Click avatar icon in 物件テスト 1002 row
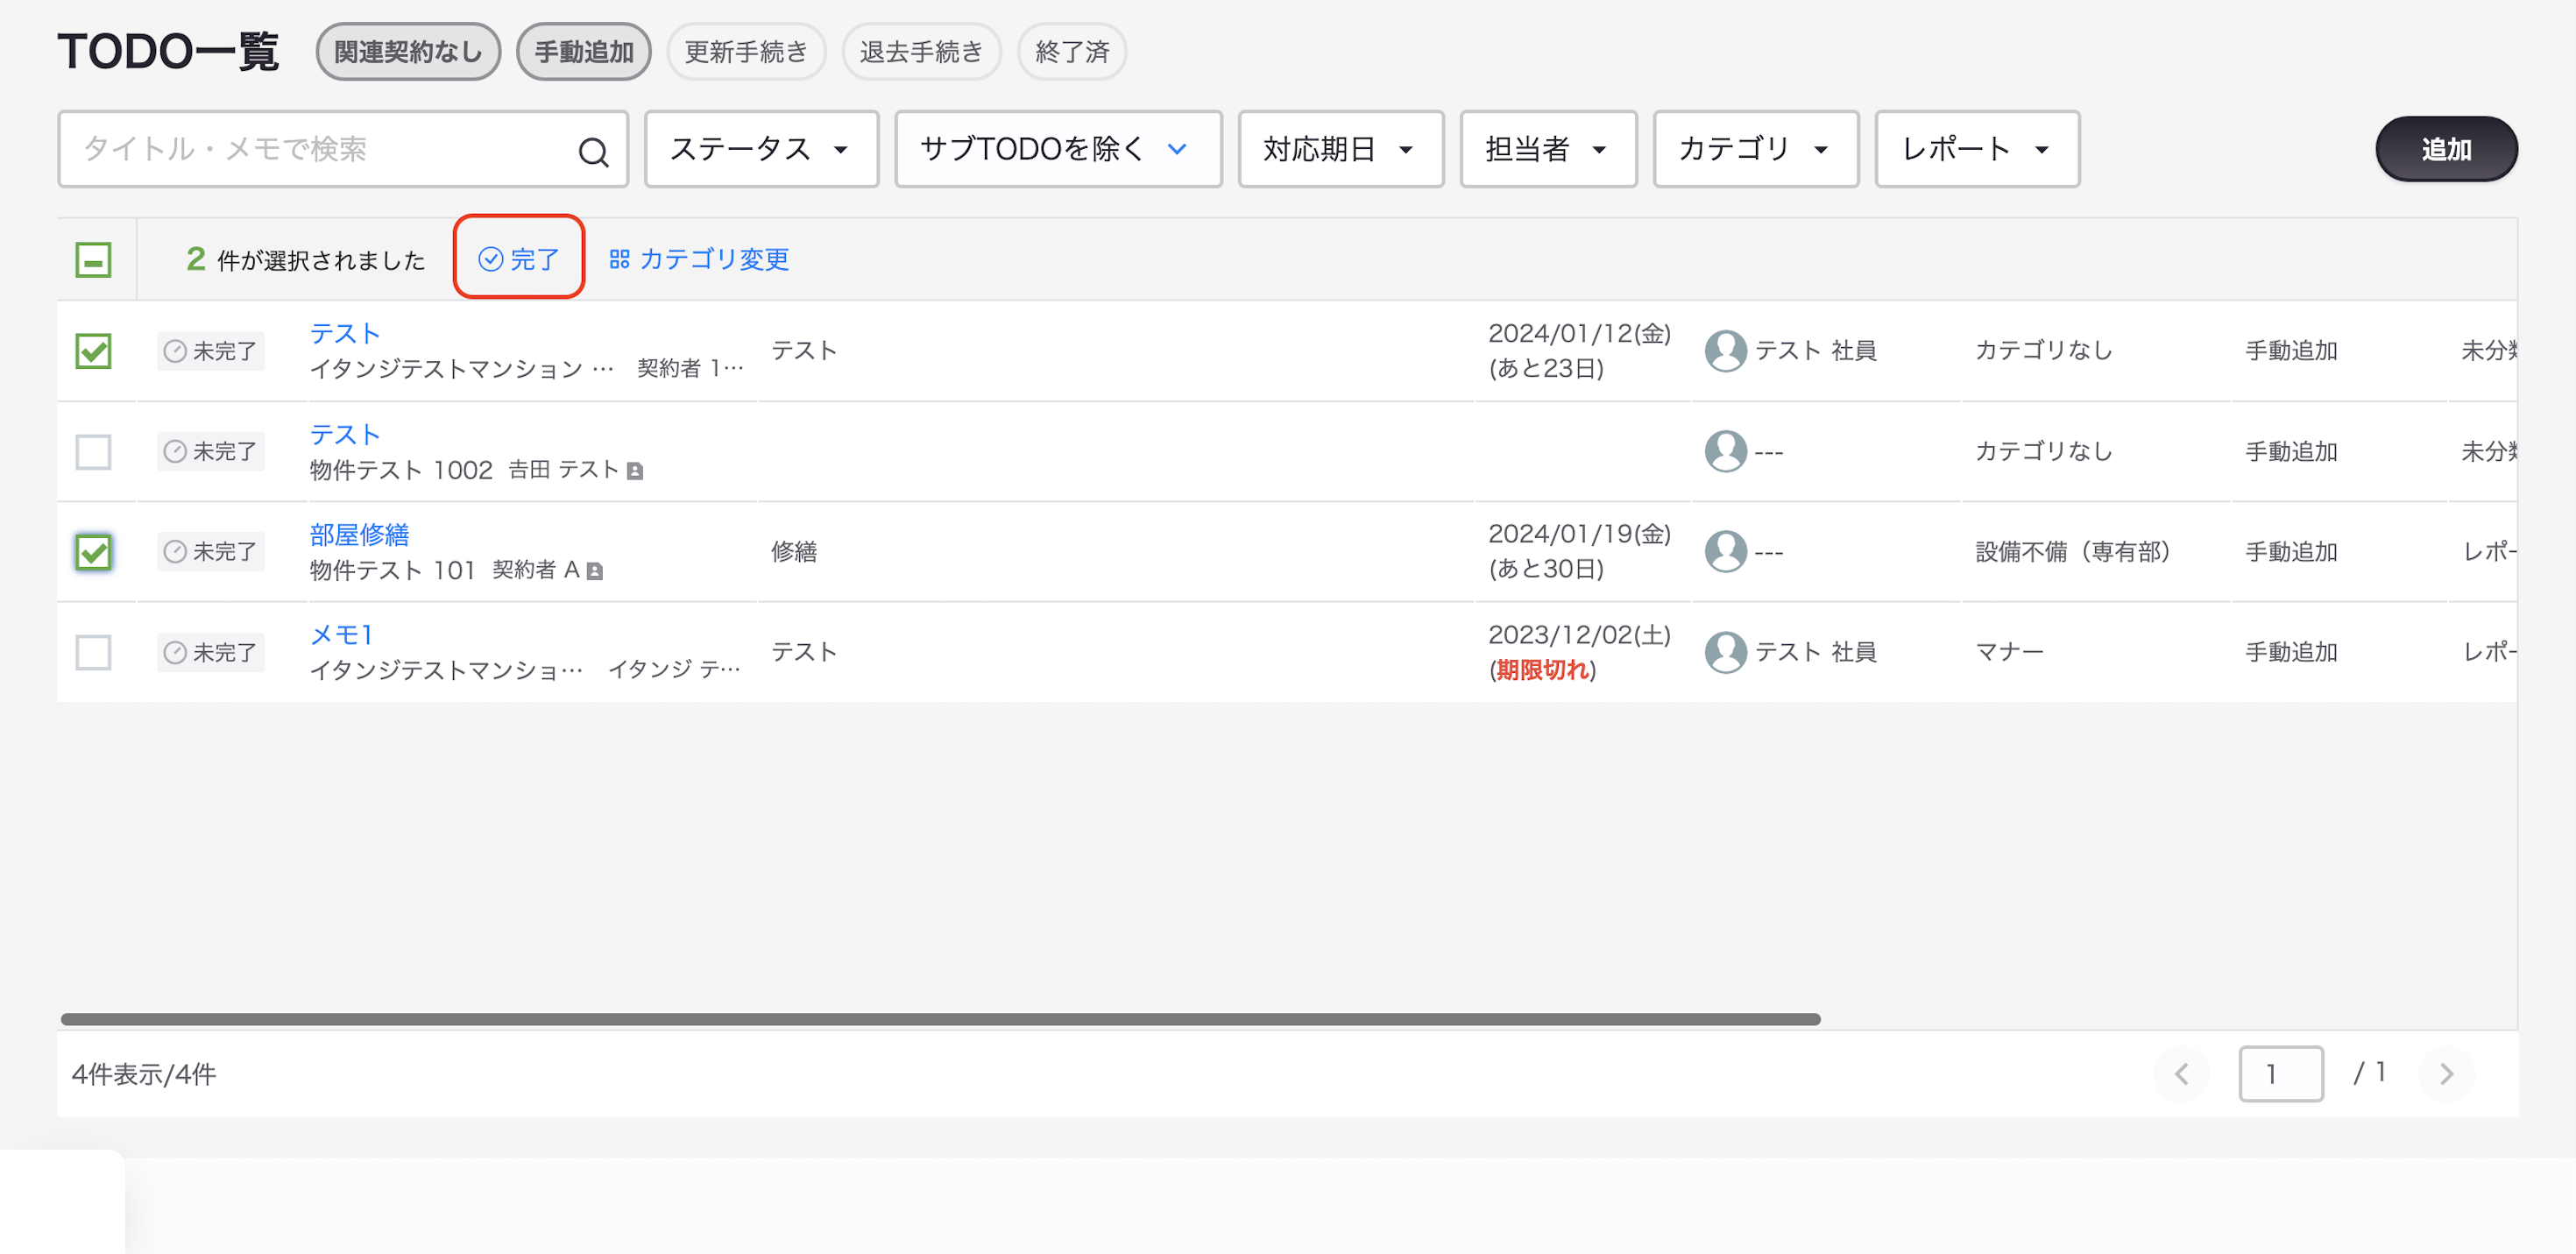2576x1254 pixels. click(1725, 452)
